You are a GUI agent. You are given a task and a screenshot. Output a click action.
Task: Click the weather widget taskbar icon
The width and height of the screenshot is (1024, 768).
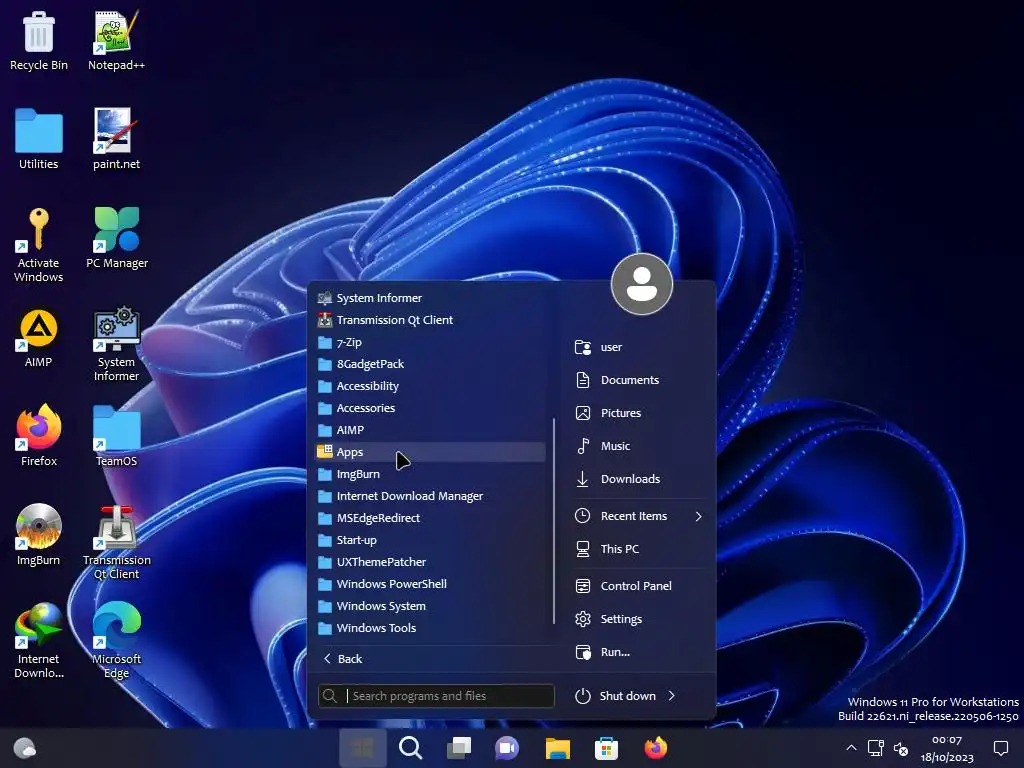(25, 748)
